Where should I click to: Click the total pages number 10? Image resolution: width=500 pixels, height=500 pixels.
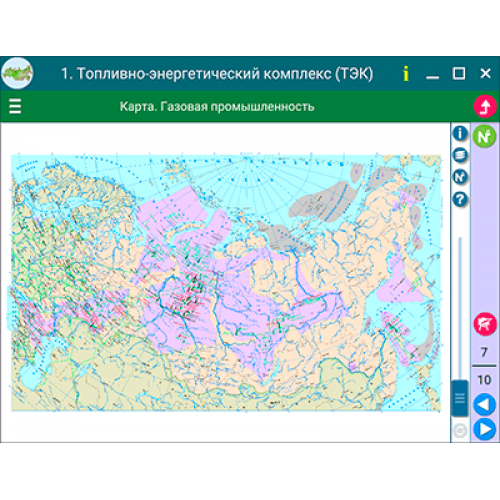tap(484, 380)
